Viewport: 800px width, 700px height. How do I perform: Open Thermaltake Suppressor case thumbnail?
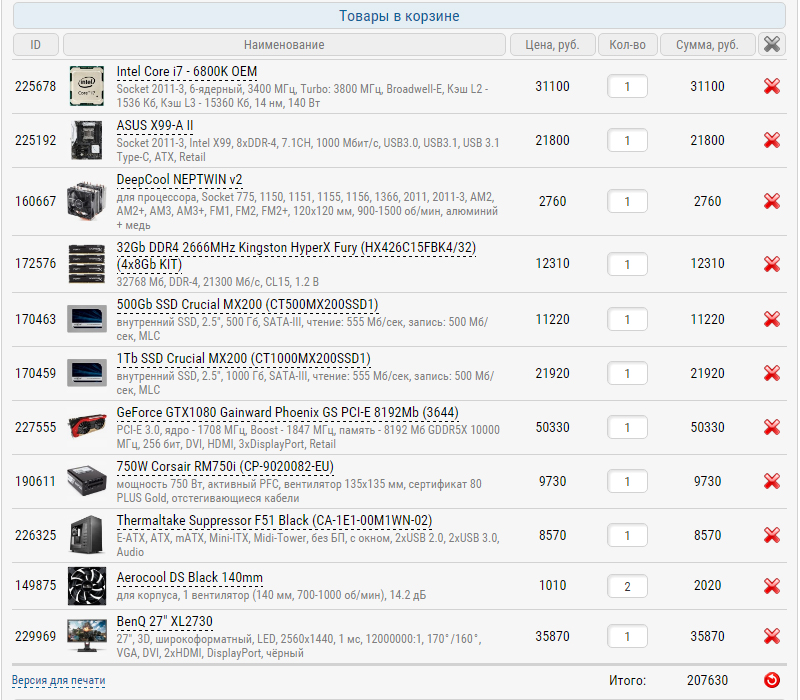pos(87,535)
